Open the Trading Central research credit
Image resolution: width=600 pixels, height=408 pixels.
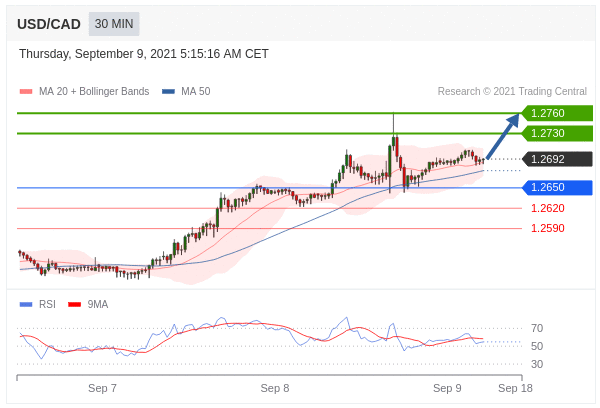(x=512, y=91)
